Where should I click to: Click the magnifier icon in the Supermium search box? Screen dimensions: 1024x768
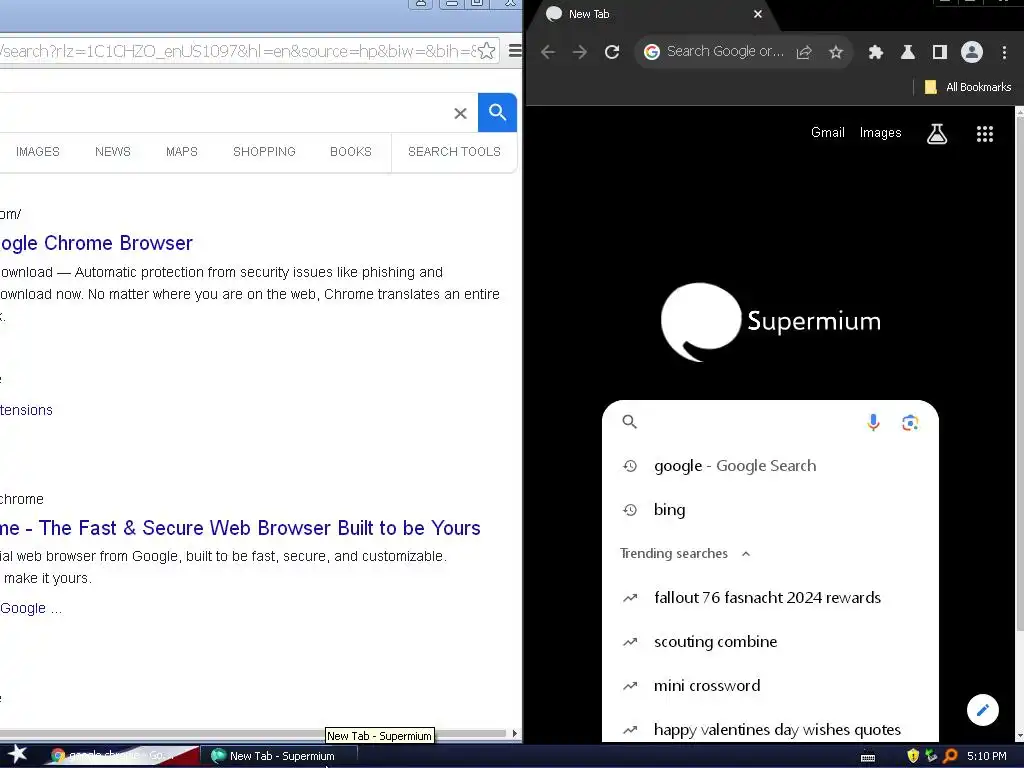tap(630, 422)
